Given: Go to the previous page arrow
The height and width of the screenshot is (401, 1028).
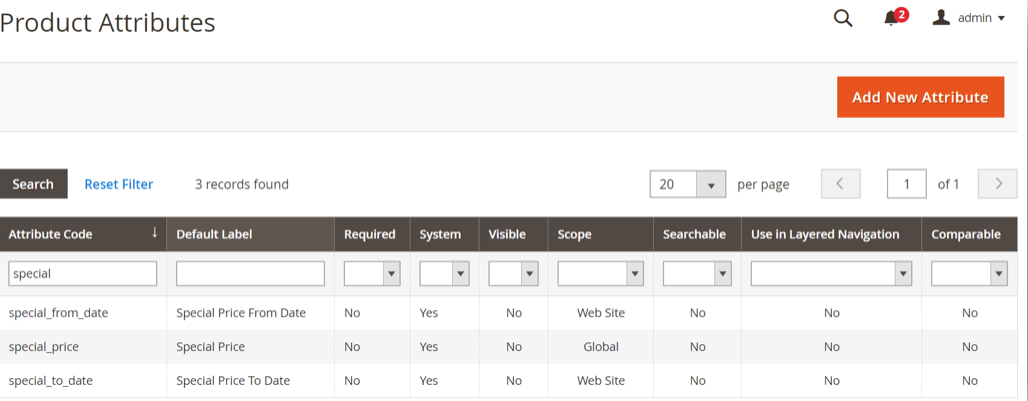Looking at the screenshot, I should click(840, 184).
